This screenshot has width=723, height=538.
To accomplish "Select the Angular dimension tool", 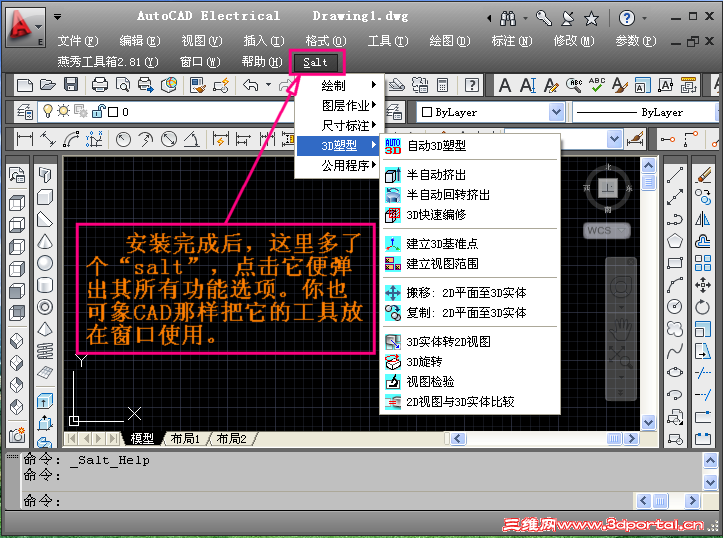I will [x=192, y=139].
